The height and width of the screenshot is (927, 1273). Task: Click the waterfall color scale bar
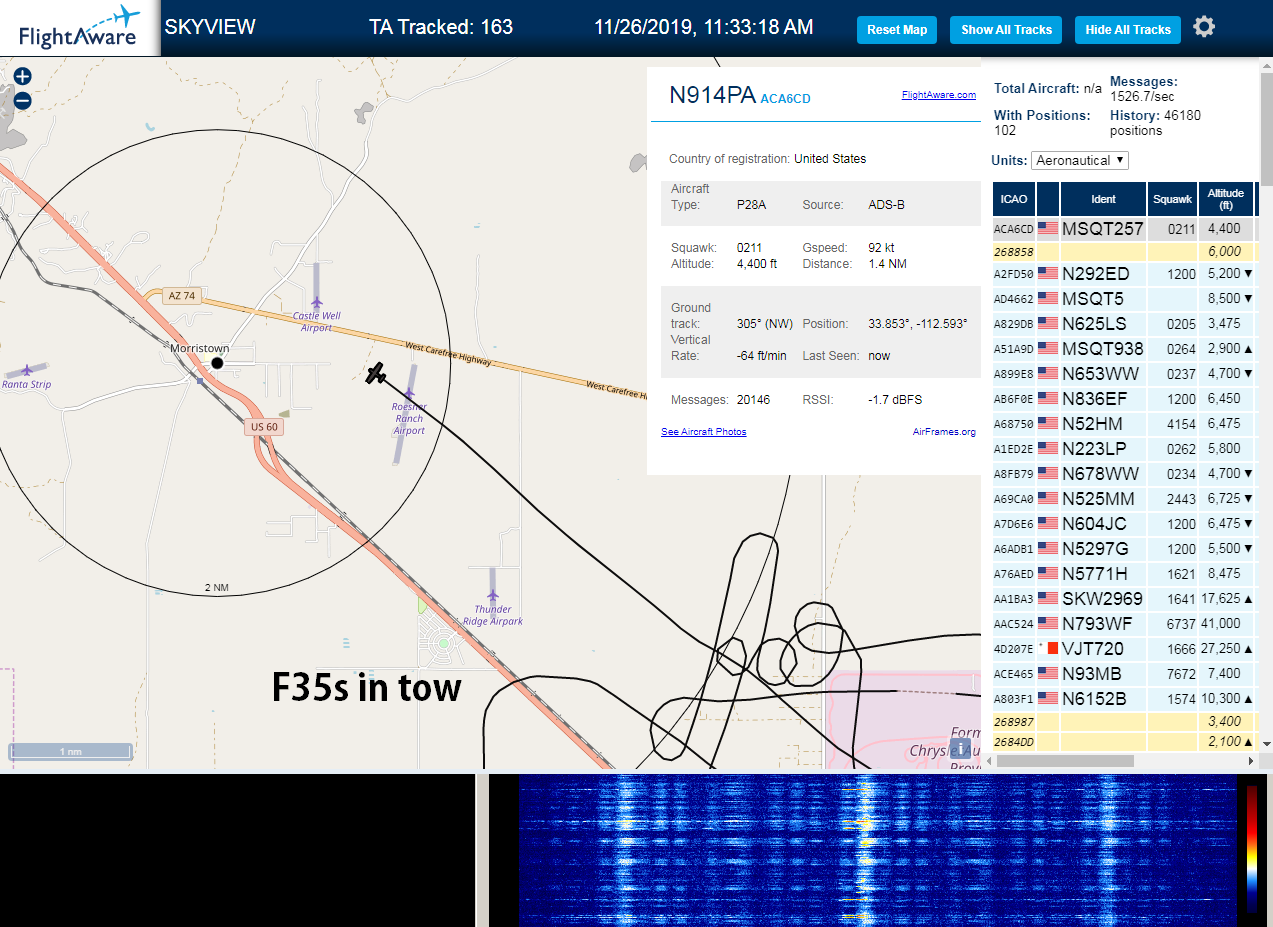(x=1252, y=849)
